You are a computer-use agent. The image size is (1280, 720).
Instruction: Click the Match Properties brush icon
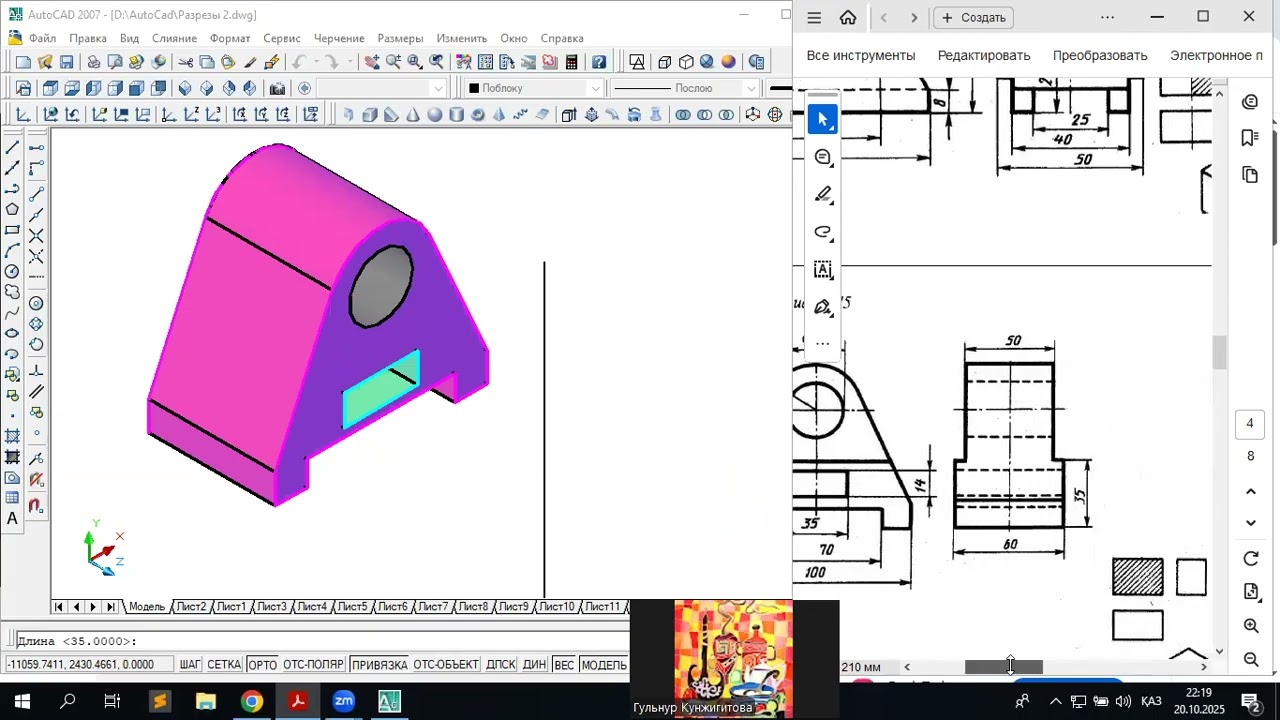[x=250, y=62]
